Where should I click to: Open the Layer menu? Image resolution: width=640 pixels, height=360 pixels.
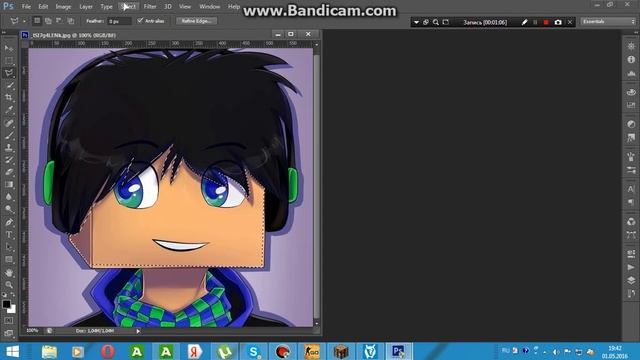point(86,7)
